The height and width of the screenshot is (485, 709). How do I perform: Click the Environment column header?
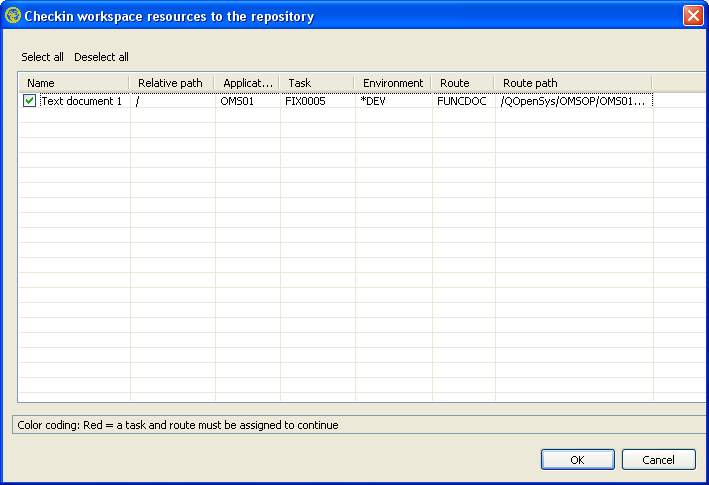click(x=394, y=83)
